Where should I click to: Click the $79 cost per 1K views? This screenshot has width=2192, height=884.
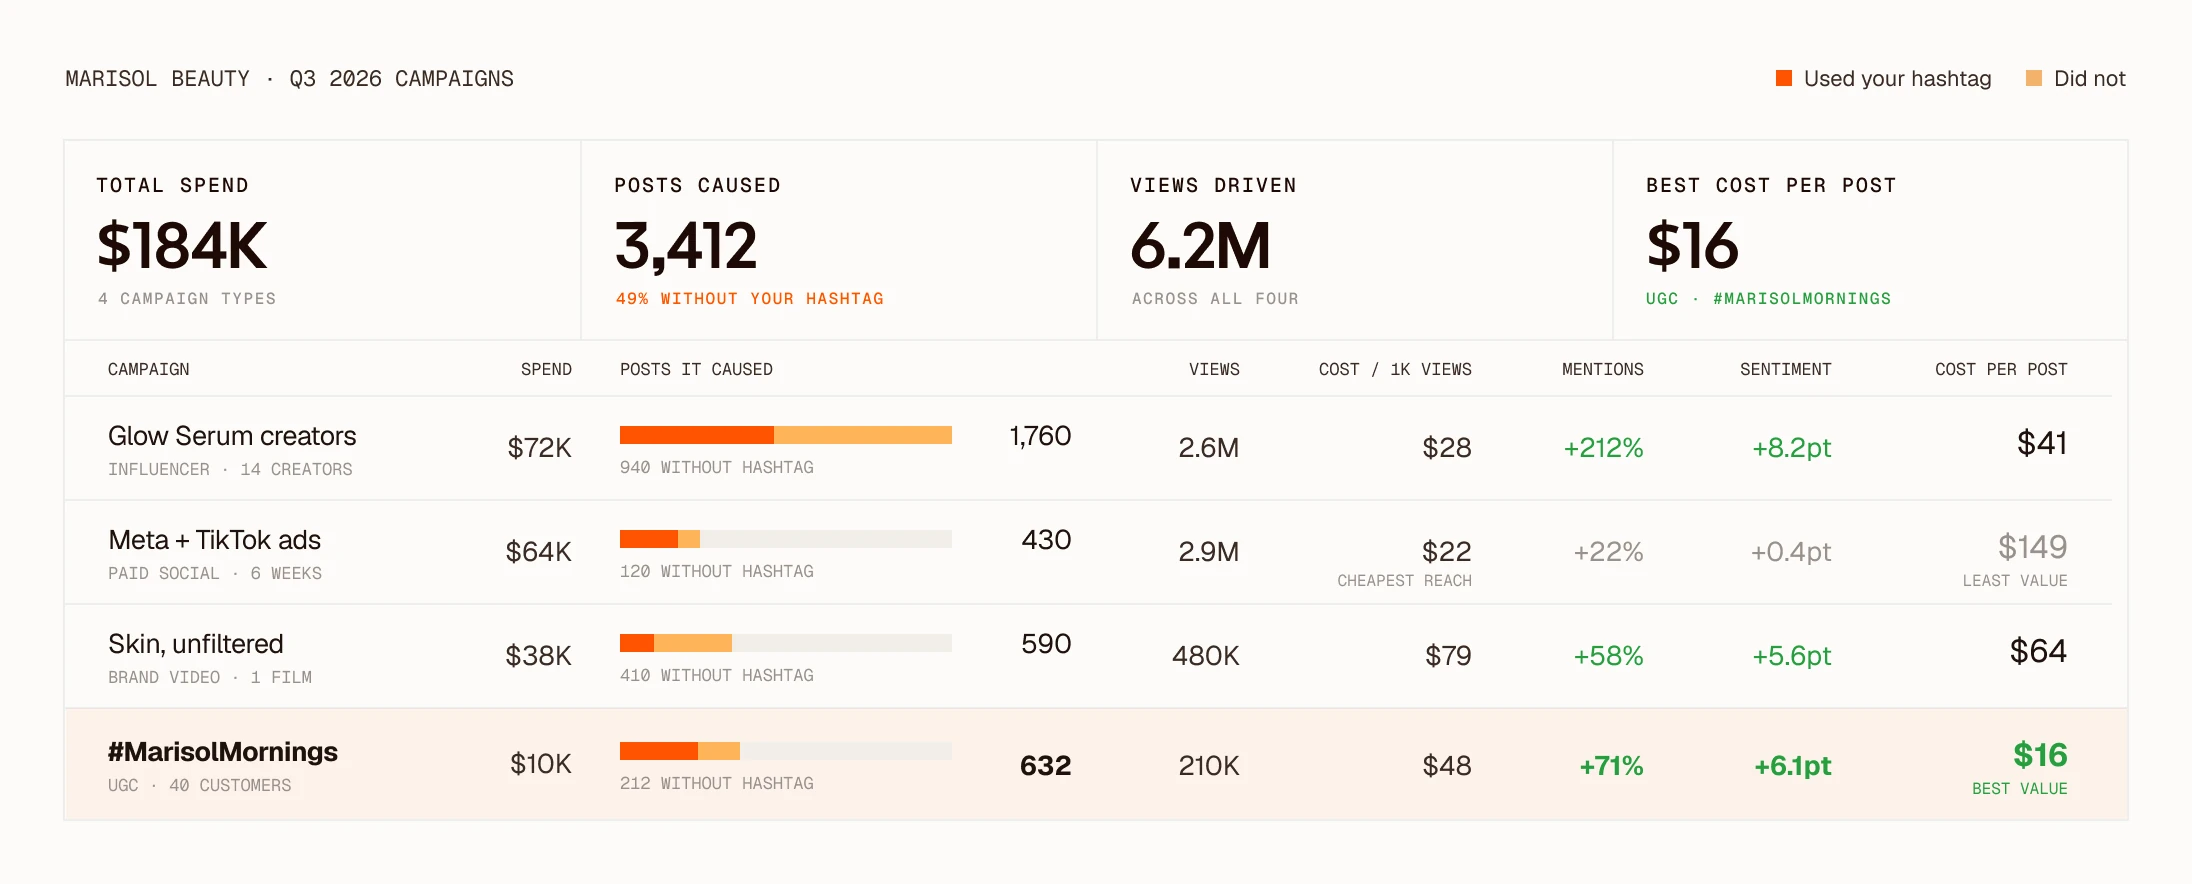point(1448,655)
